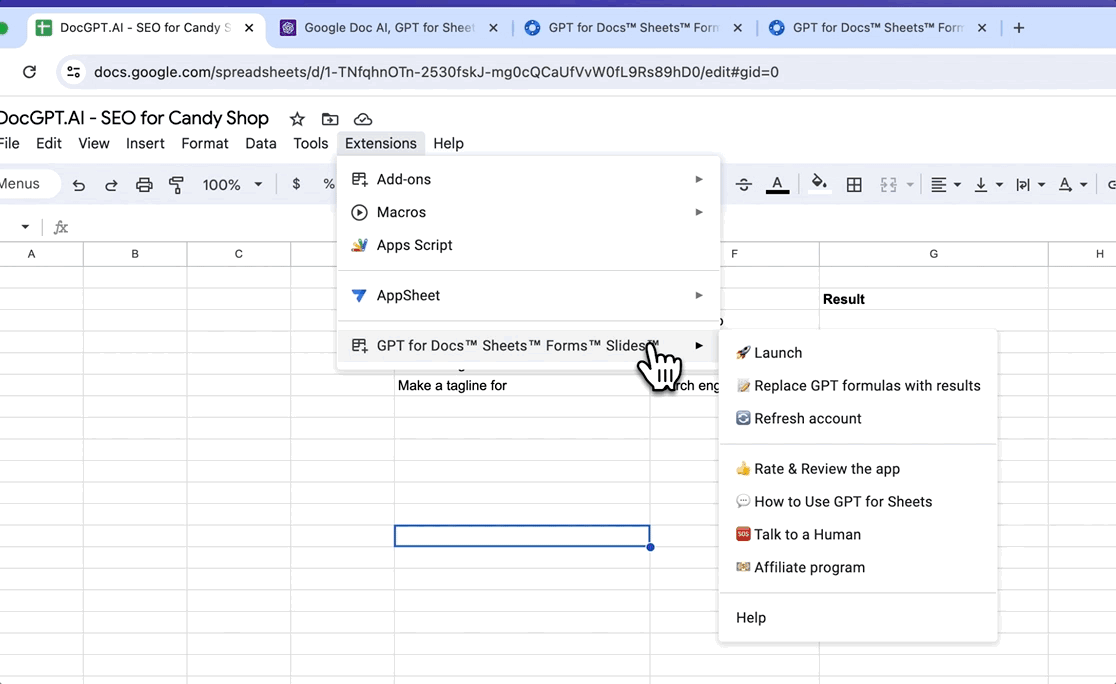The image size is (1116, 684).
Task: Close the DocGPT.AI SEO for Candy tab
Action: coord(249,28)
